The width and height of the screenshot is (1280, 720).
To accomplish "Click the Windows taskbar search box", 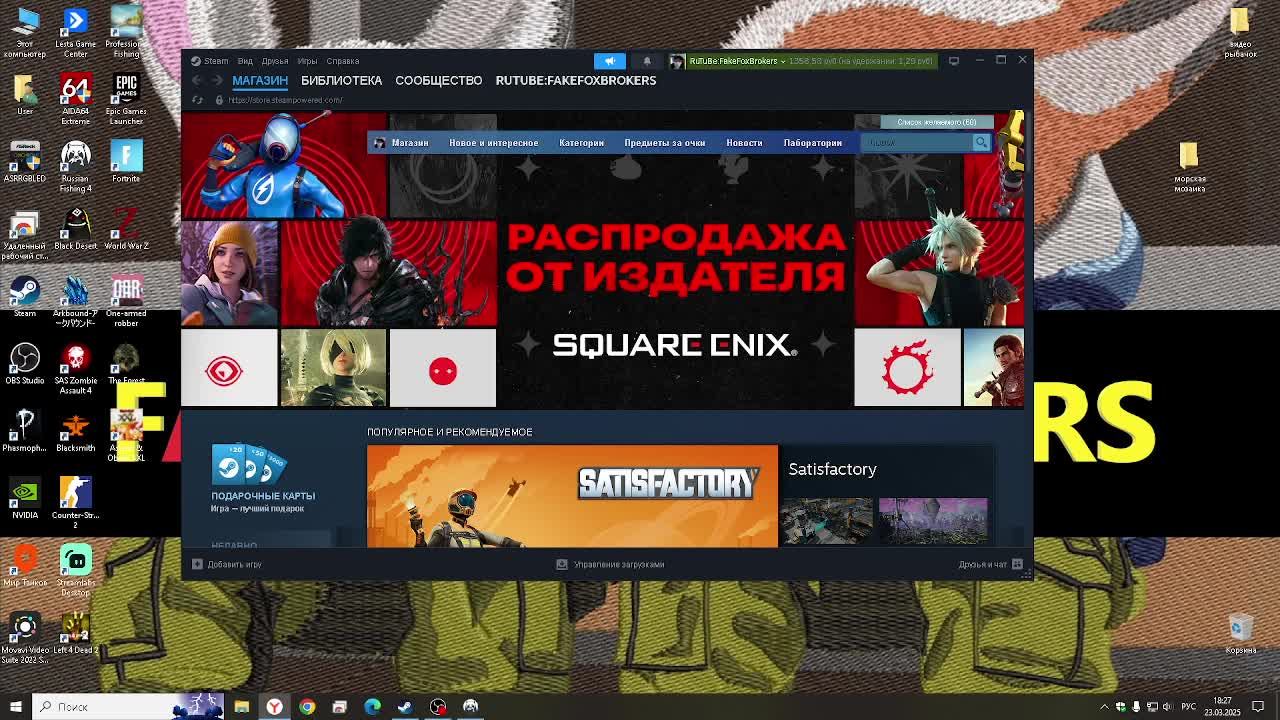I will point(128,707).
